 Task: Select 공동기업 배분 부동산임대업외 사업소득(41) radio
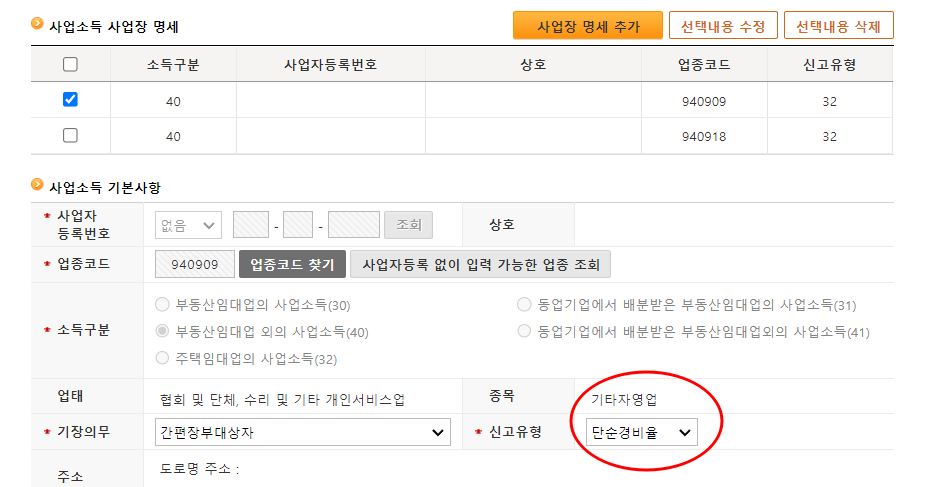point(524,331)
